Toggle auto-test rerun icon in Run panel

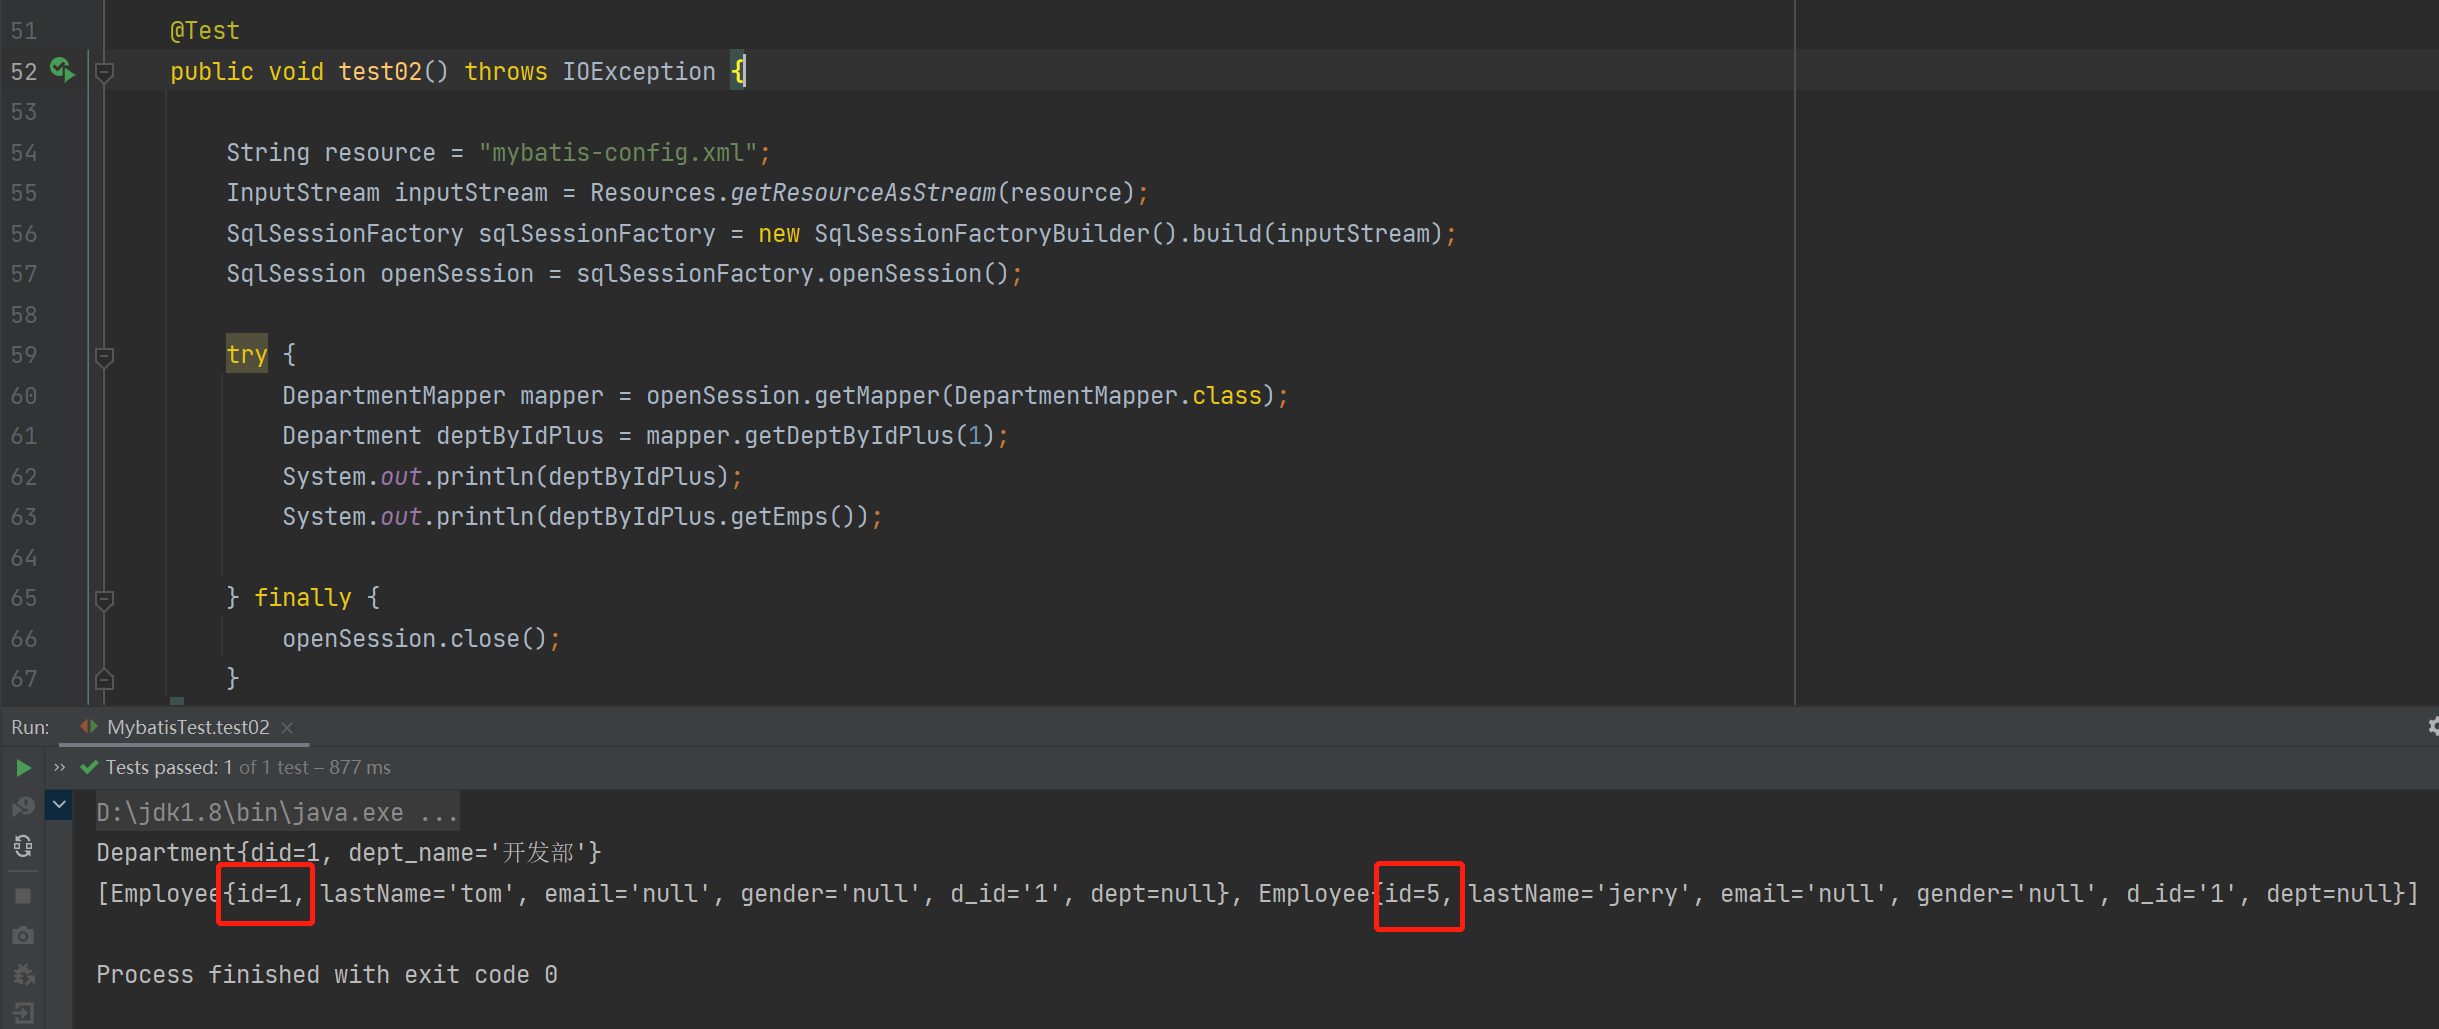pos(23,846)
